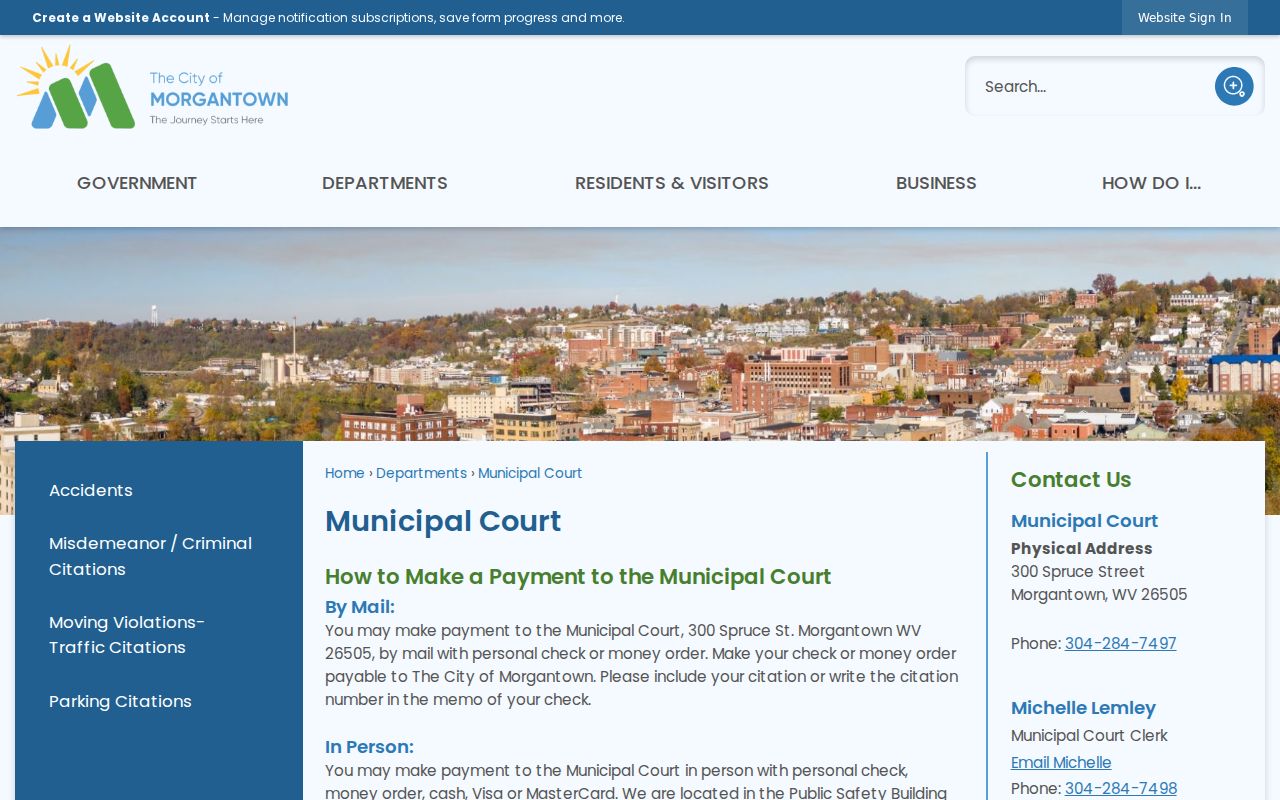Click the Municipal Court page heading
This screenshot has width=1280, height=800.
coord(443,521)
